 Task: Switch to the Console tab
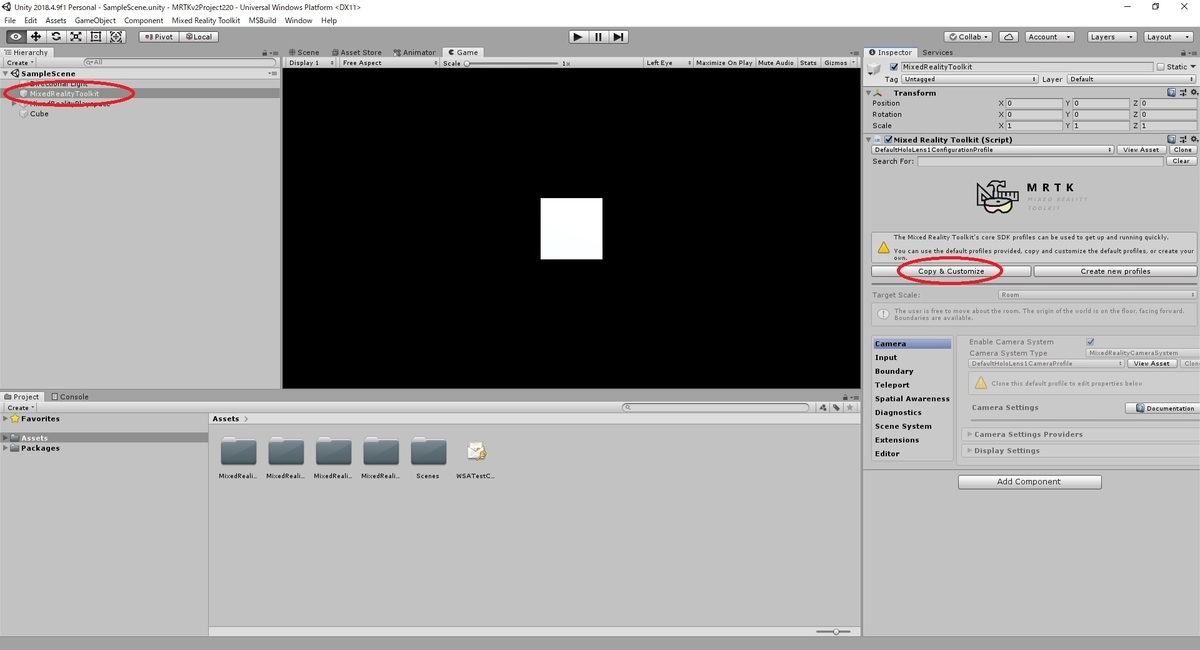click(70, 396)
